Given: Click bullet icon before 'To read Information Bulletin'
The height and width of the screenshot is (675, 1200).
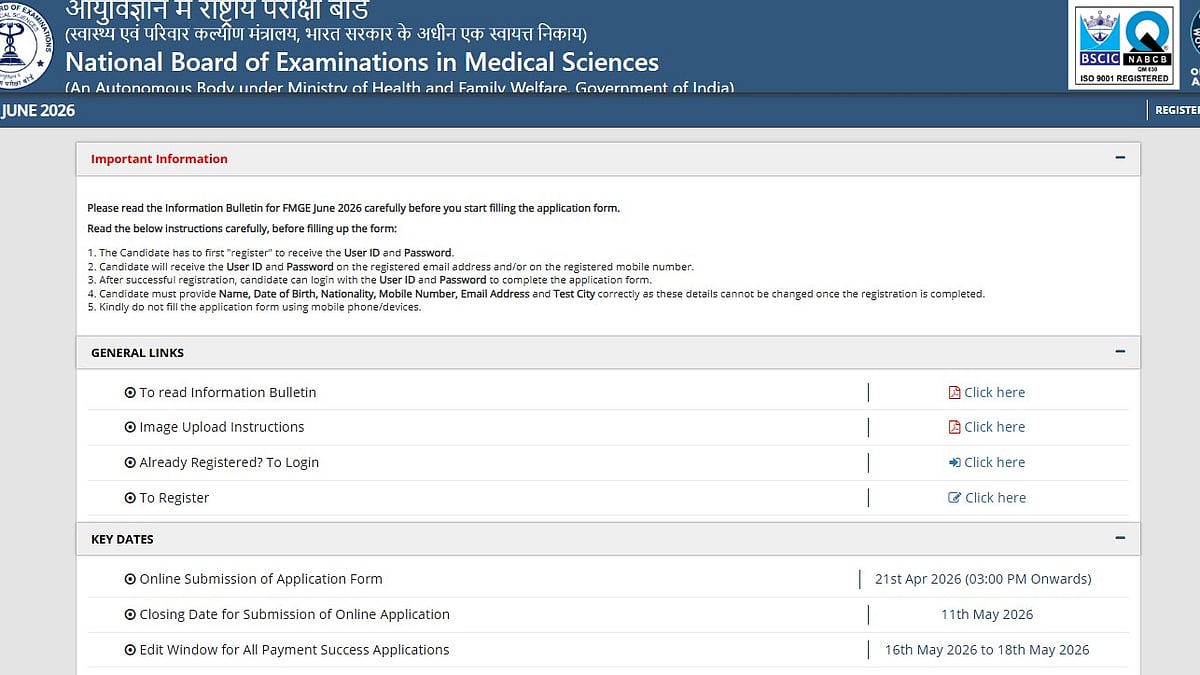Looking at the screenshot, I should (x=130, y=393).
